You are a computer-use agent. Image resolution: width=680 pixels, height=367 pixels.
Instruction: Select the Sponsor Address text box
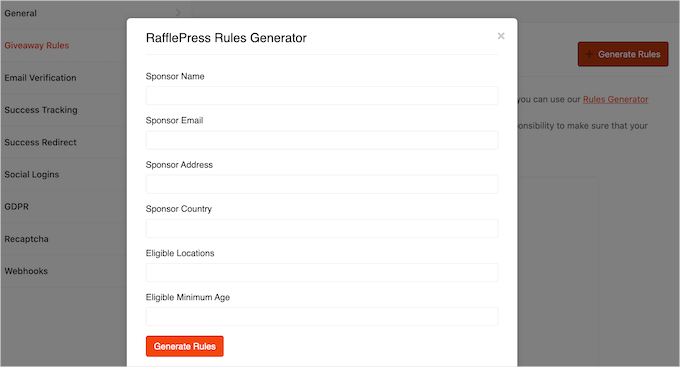(322, 184)
